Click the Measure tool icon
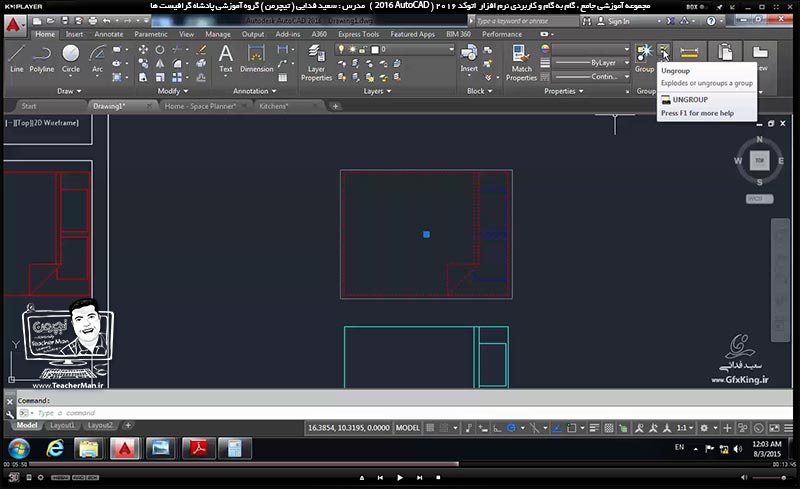Screen dimensions: 800x489 (x=689, y=52)
